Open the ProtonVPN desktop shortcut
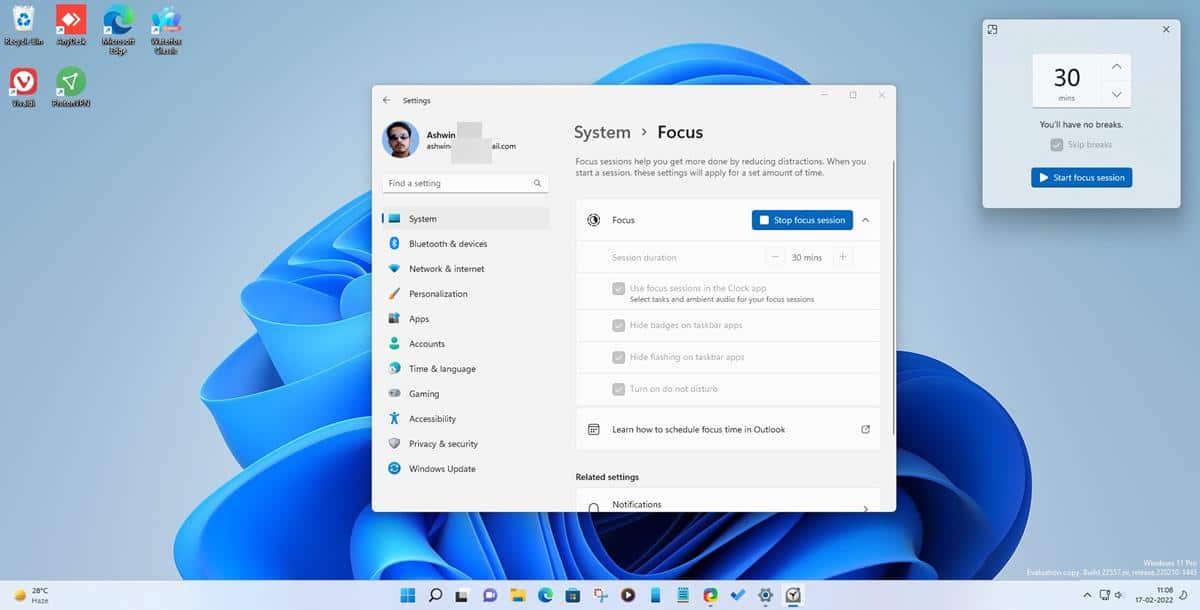 point(71,87)
